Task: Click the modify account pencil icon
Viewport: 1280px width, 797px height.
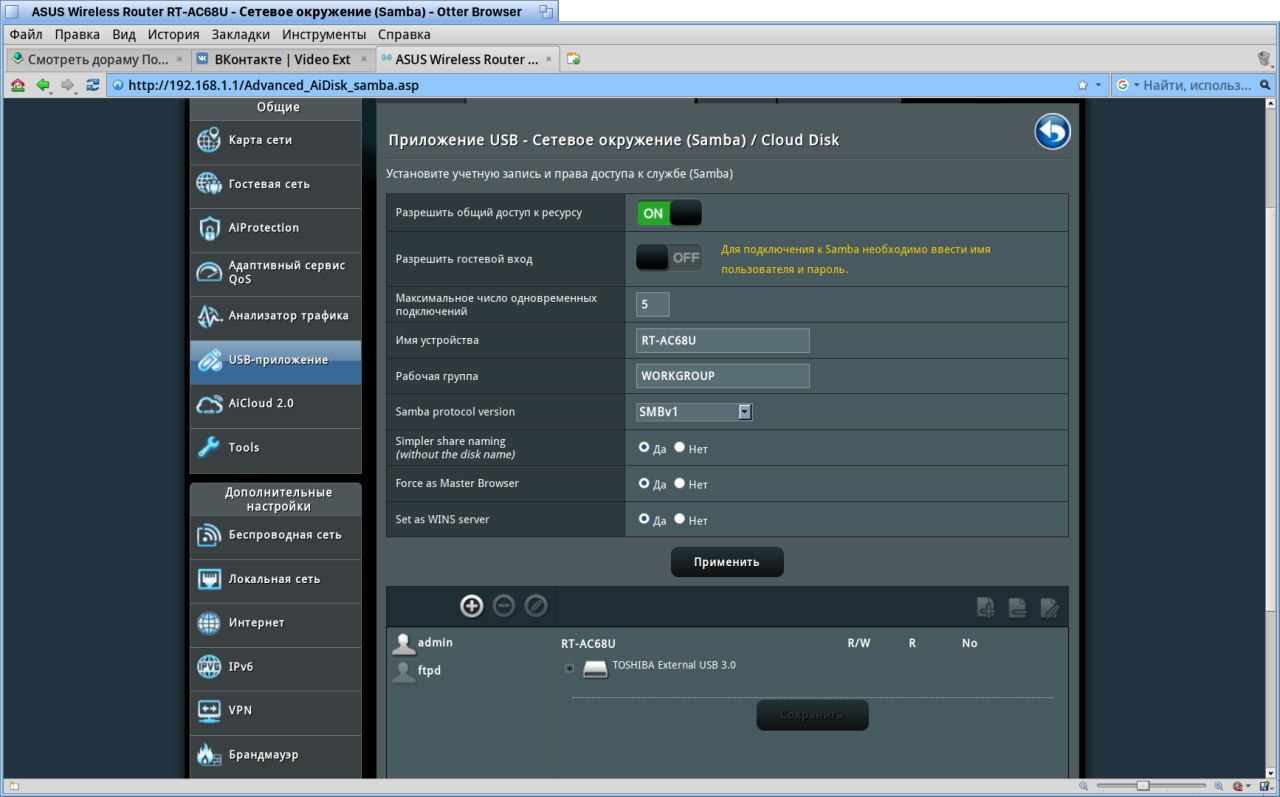Action: (536, 605)
